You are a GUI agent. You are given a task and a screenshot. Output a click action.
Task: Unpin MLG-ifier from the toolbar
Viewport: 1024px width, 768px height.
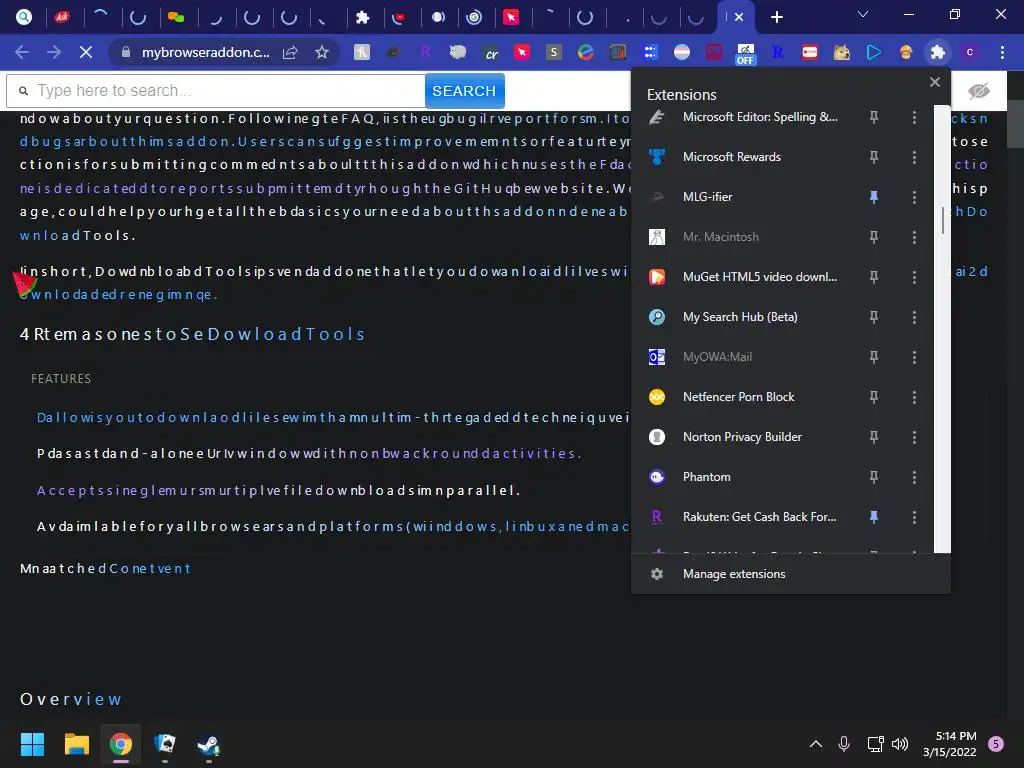pyautogui.click(x=874, y=197)
